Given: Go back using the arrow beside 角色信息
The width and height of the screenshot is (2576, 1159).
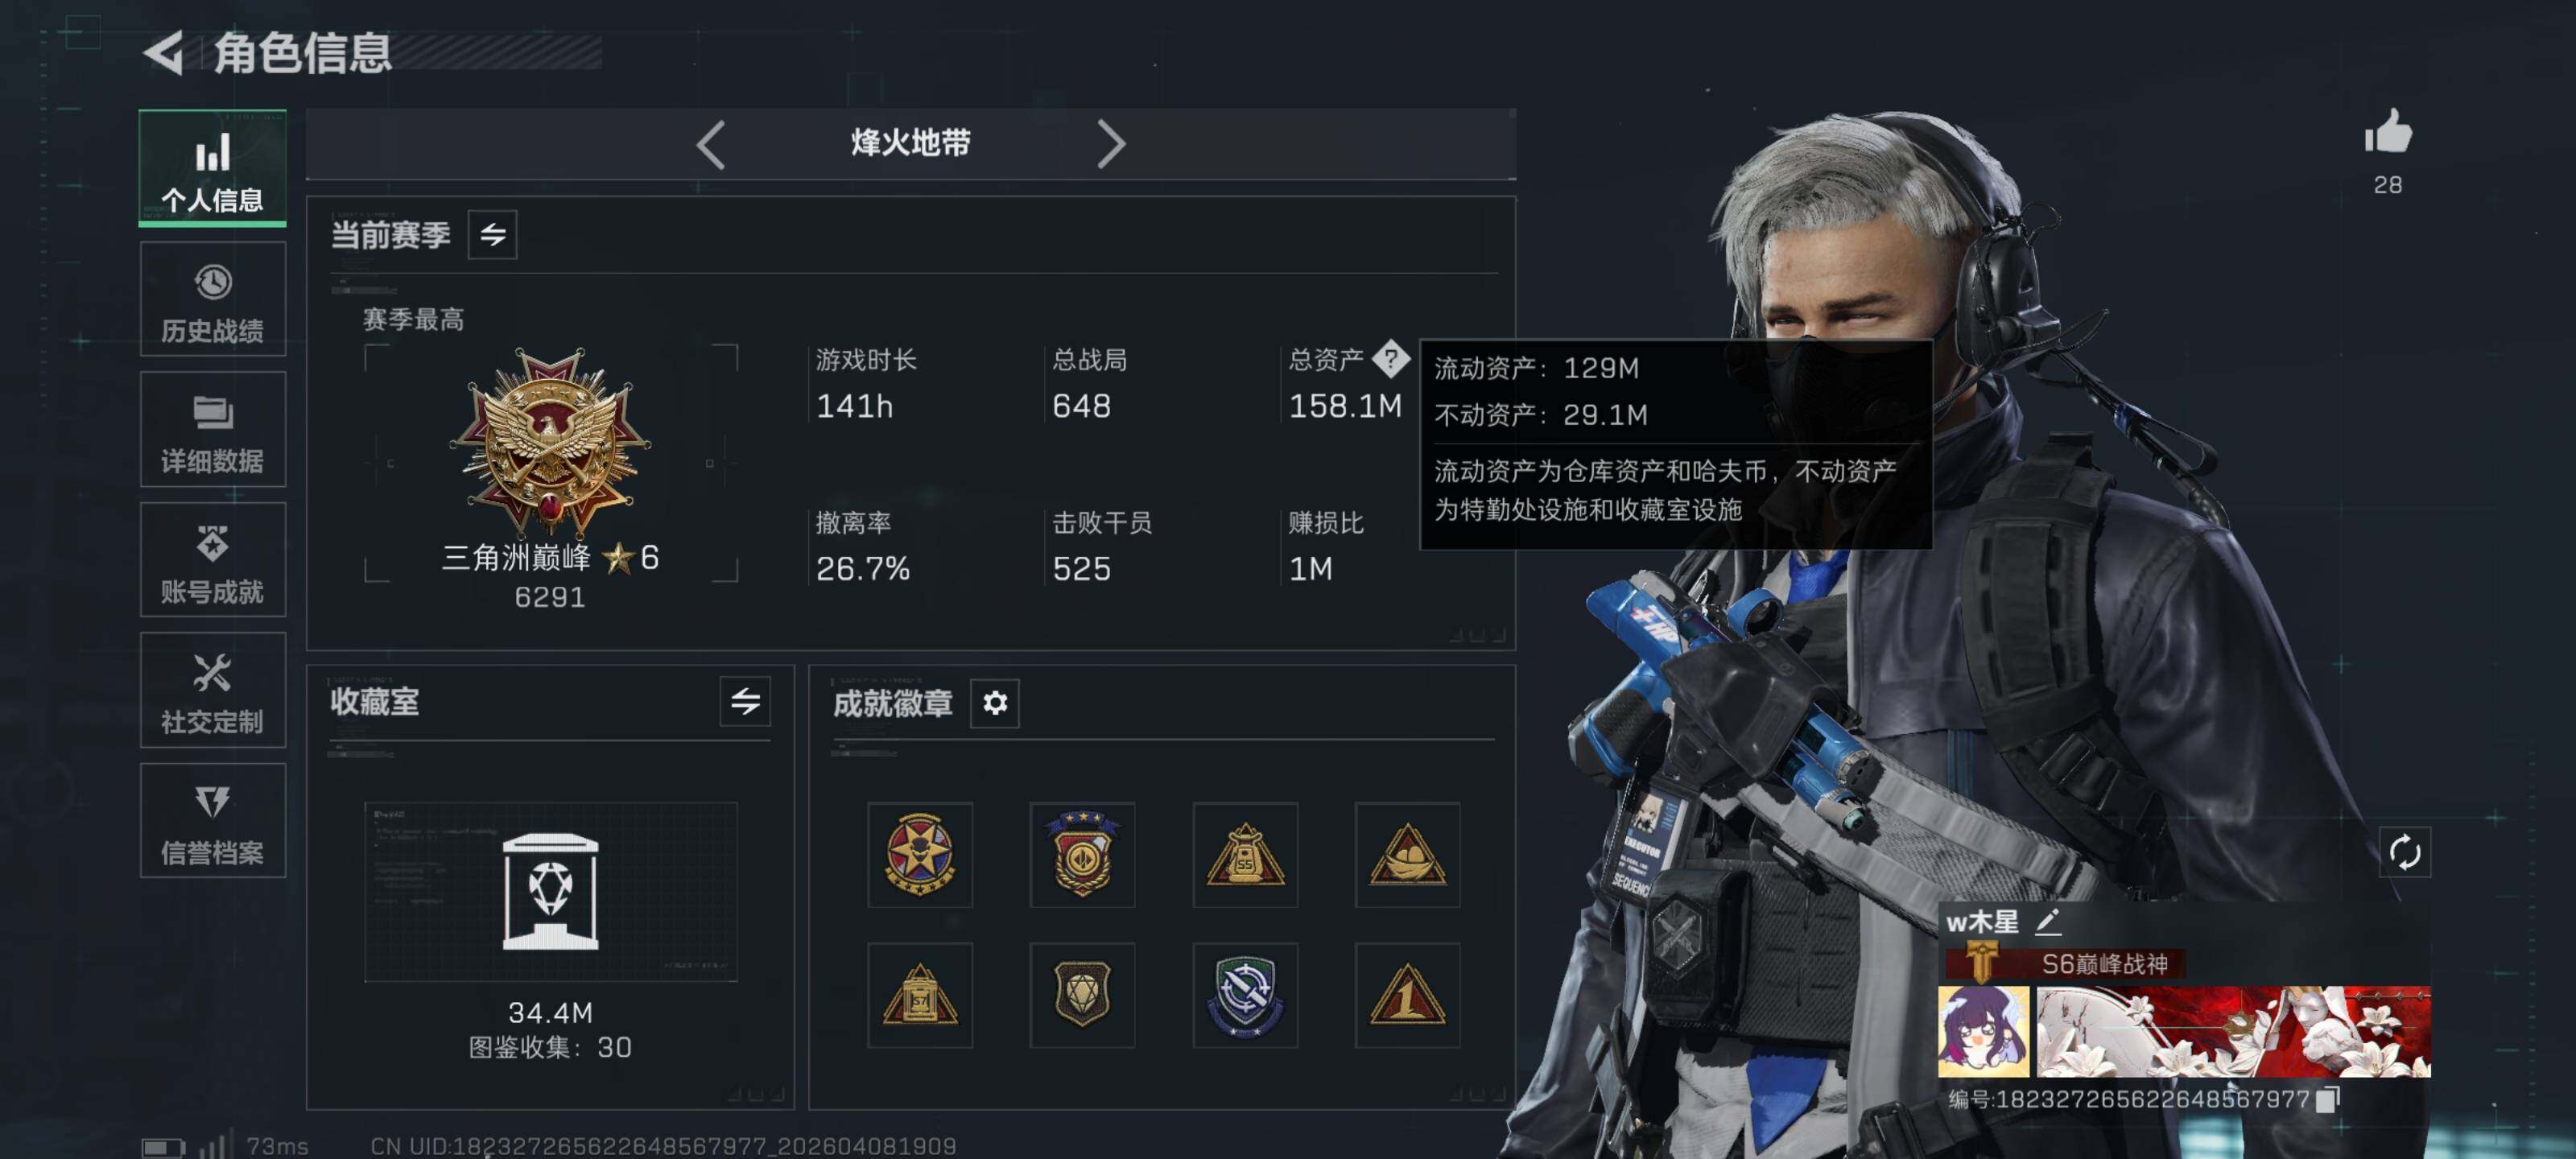Looking at the screenshot, I should click(x=164, y=53).
